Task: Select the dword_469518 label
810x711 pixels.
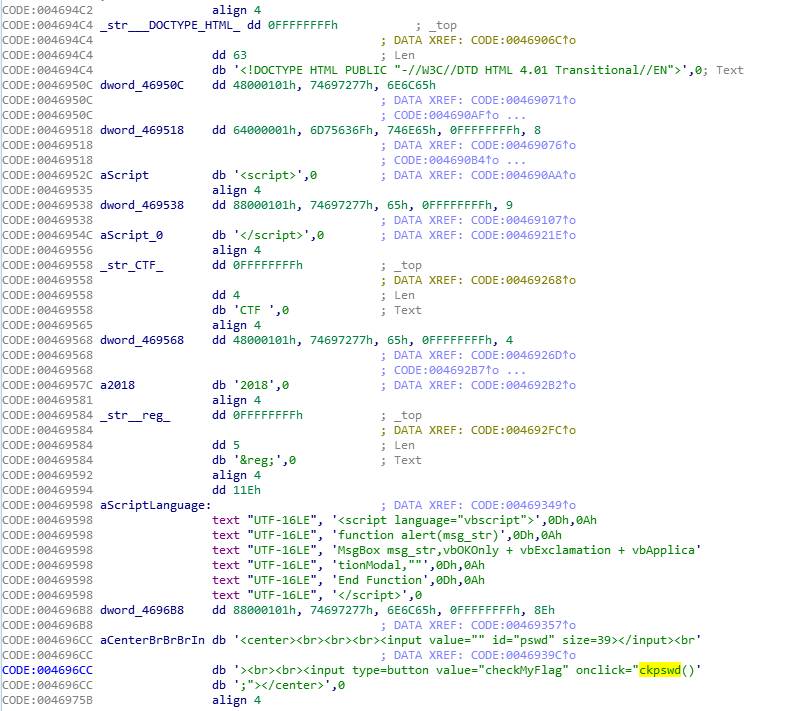Action: coord(142,130)
